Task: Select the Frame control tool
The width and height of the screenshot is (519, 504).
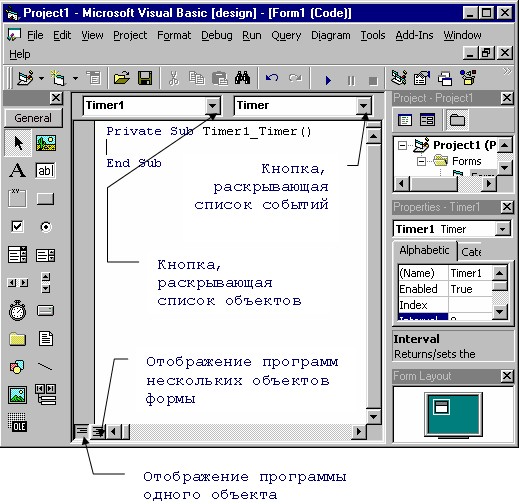Action: 17,198
